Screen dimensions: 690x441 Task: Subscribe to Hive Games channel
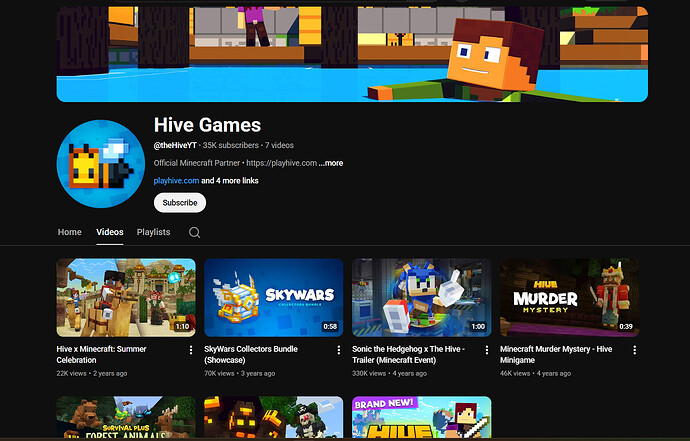pos(180,202)
